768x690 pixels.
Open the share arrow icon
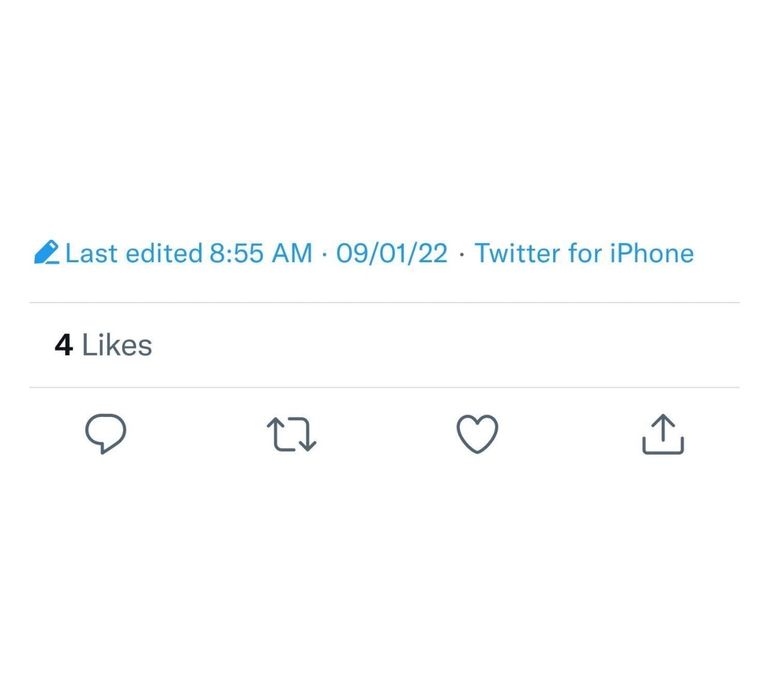click(662, 435)
